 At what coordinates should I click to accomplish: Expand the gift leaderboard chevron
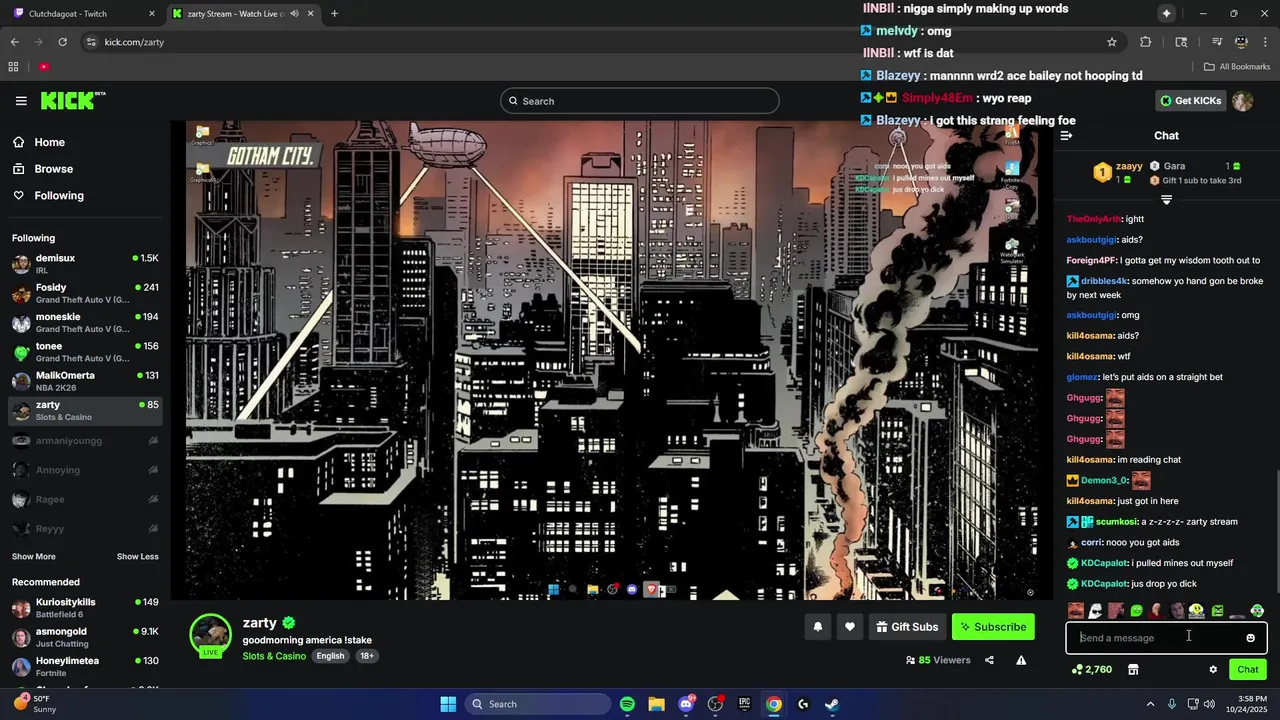[1166, 200]
